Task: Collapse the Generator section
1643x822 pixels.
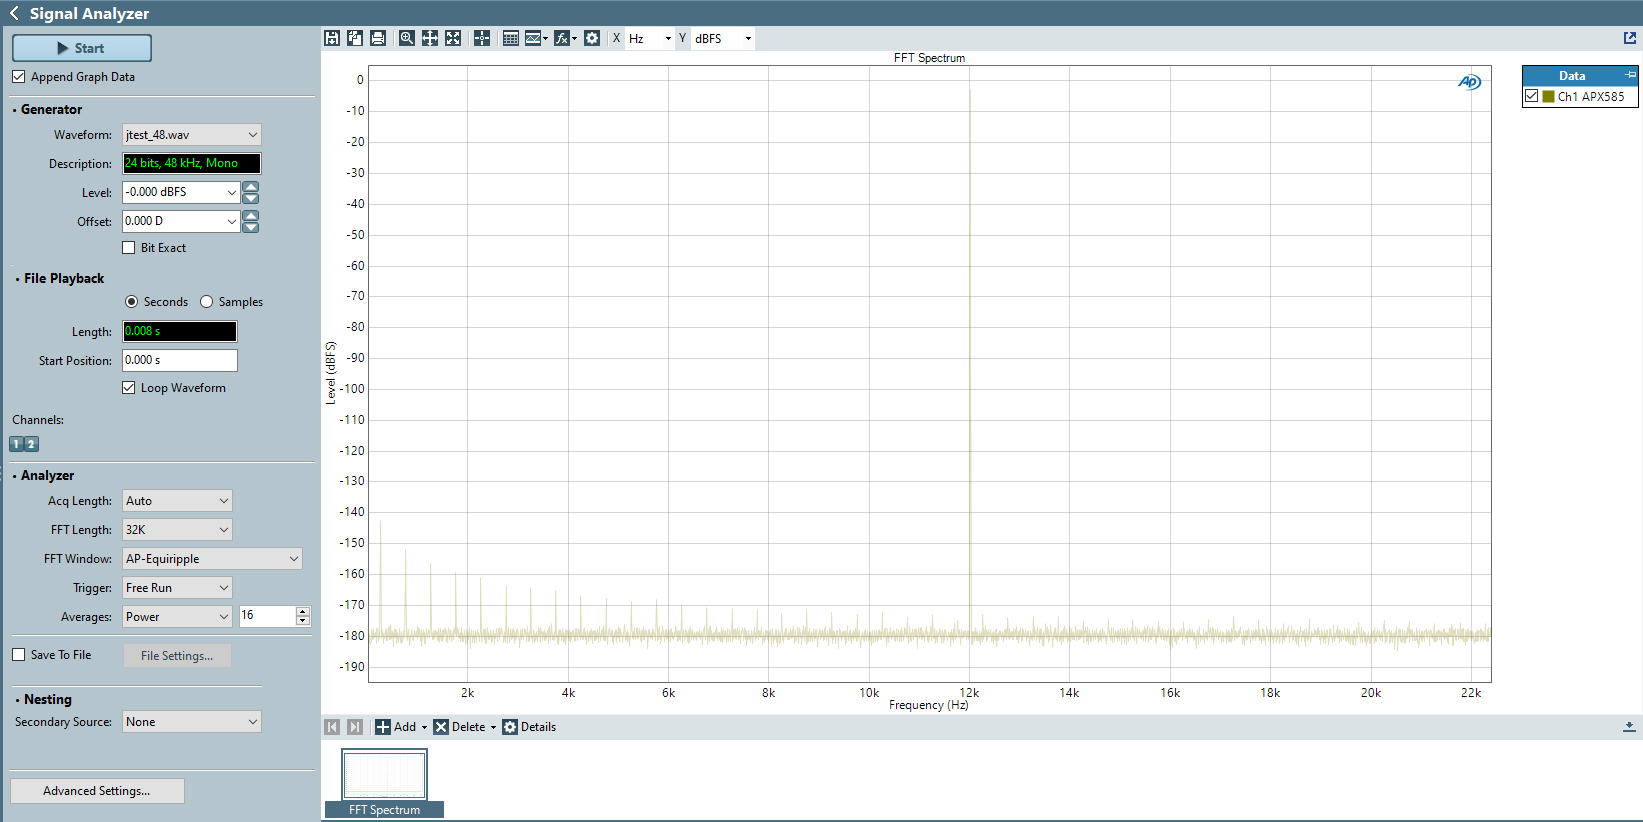Action: click(x=14, y=110)
